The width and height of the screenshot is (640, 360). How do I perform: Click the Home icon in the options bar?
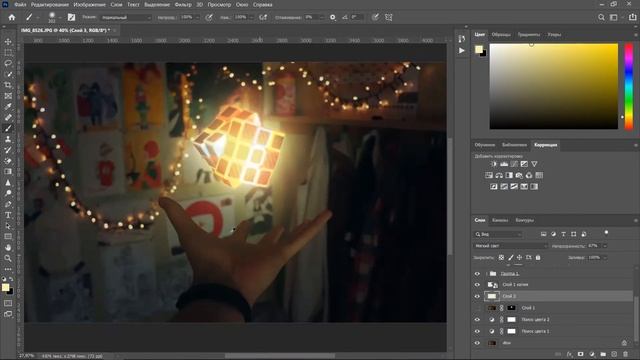12,17
